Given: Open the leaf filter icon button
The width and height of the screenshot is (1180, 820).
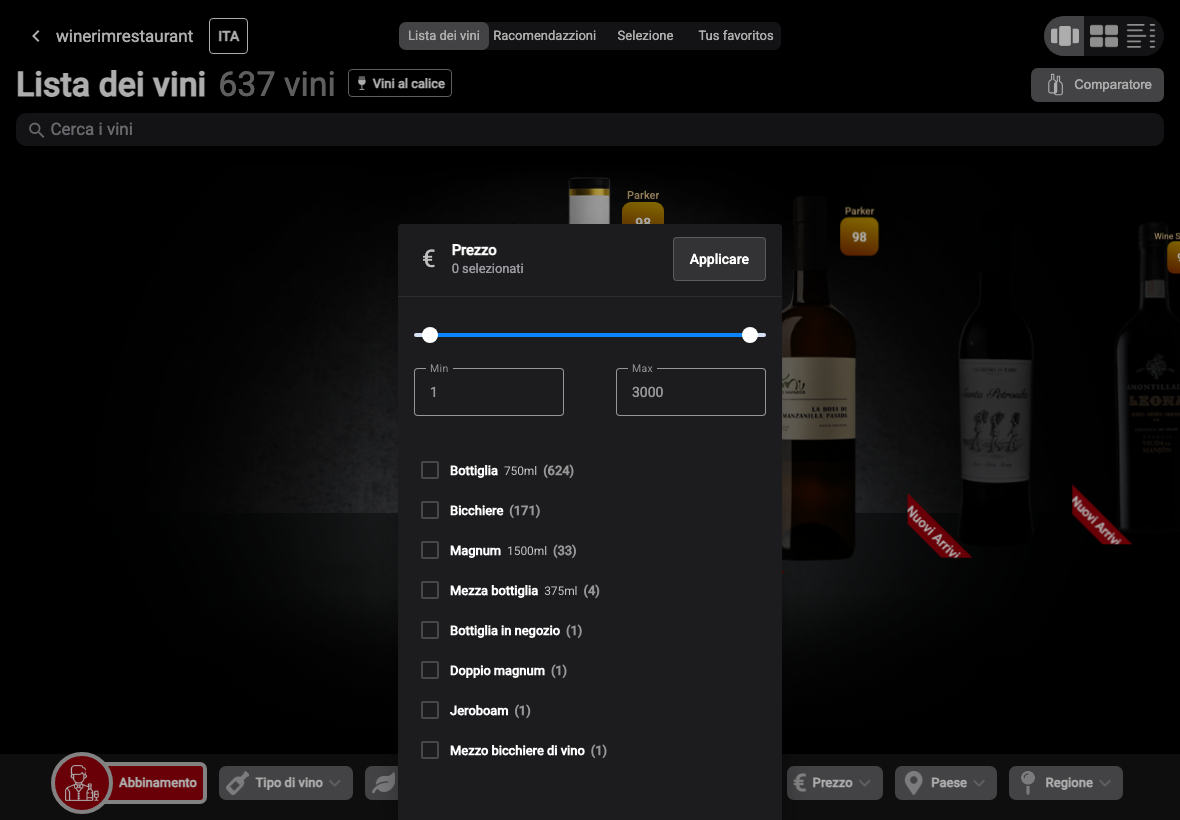Looking at the screenshot, I should (382, 783).
